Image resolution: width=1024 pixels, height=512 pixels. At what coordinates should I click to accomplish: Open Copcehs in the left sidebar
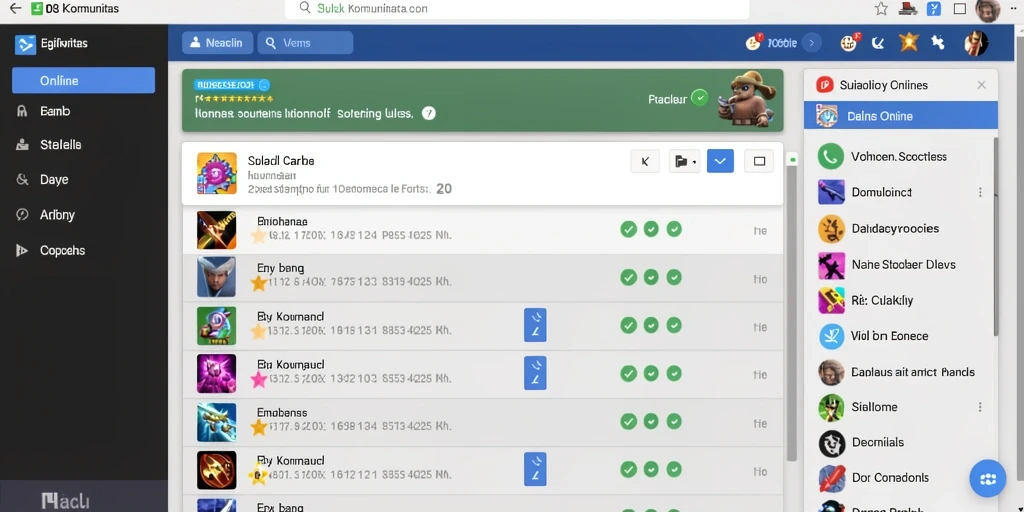(62, 250)
